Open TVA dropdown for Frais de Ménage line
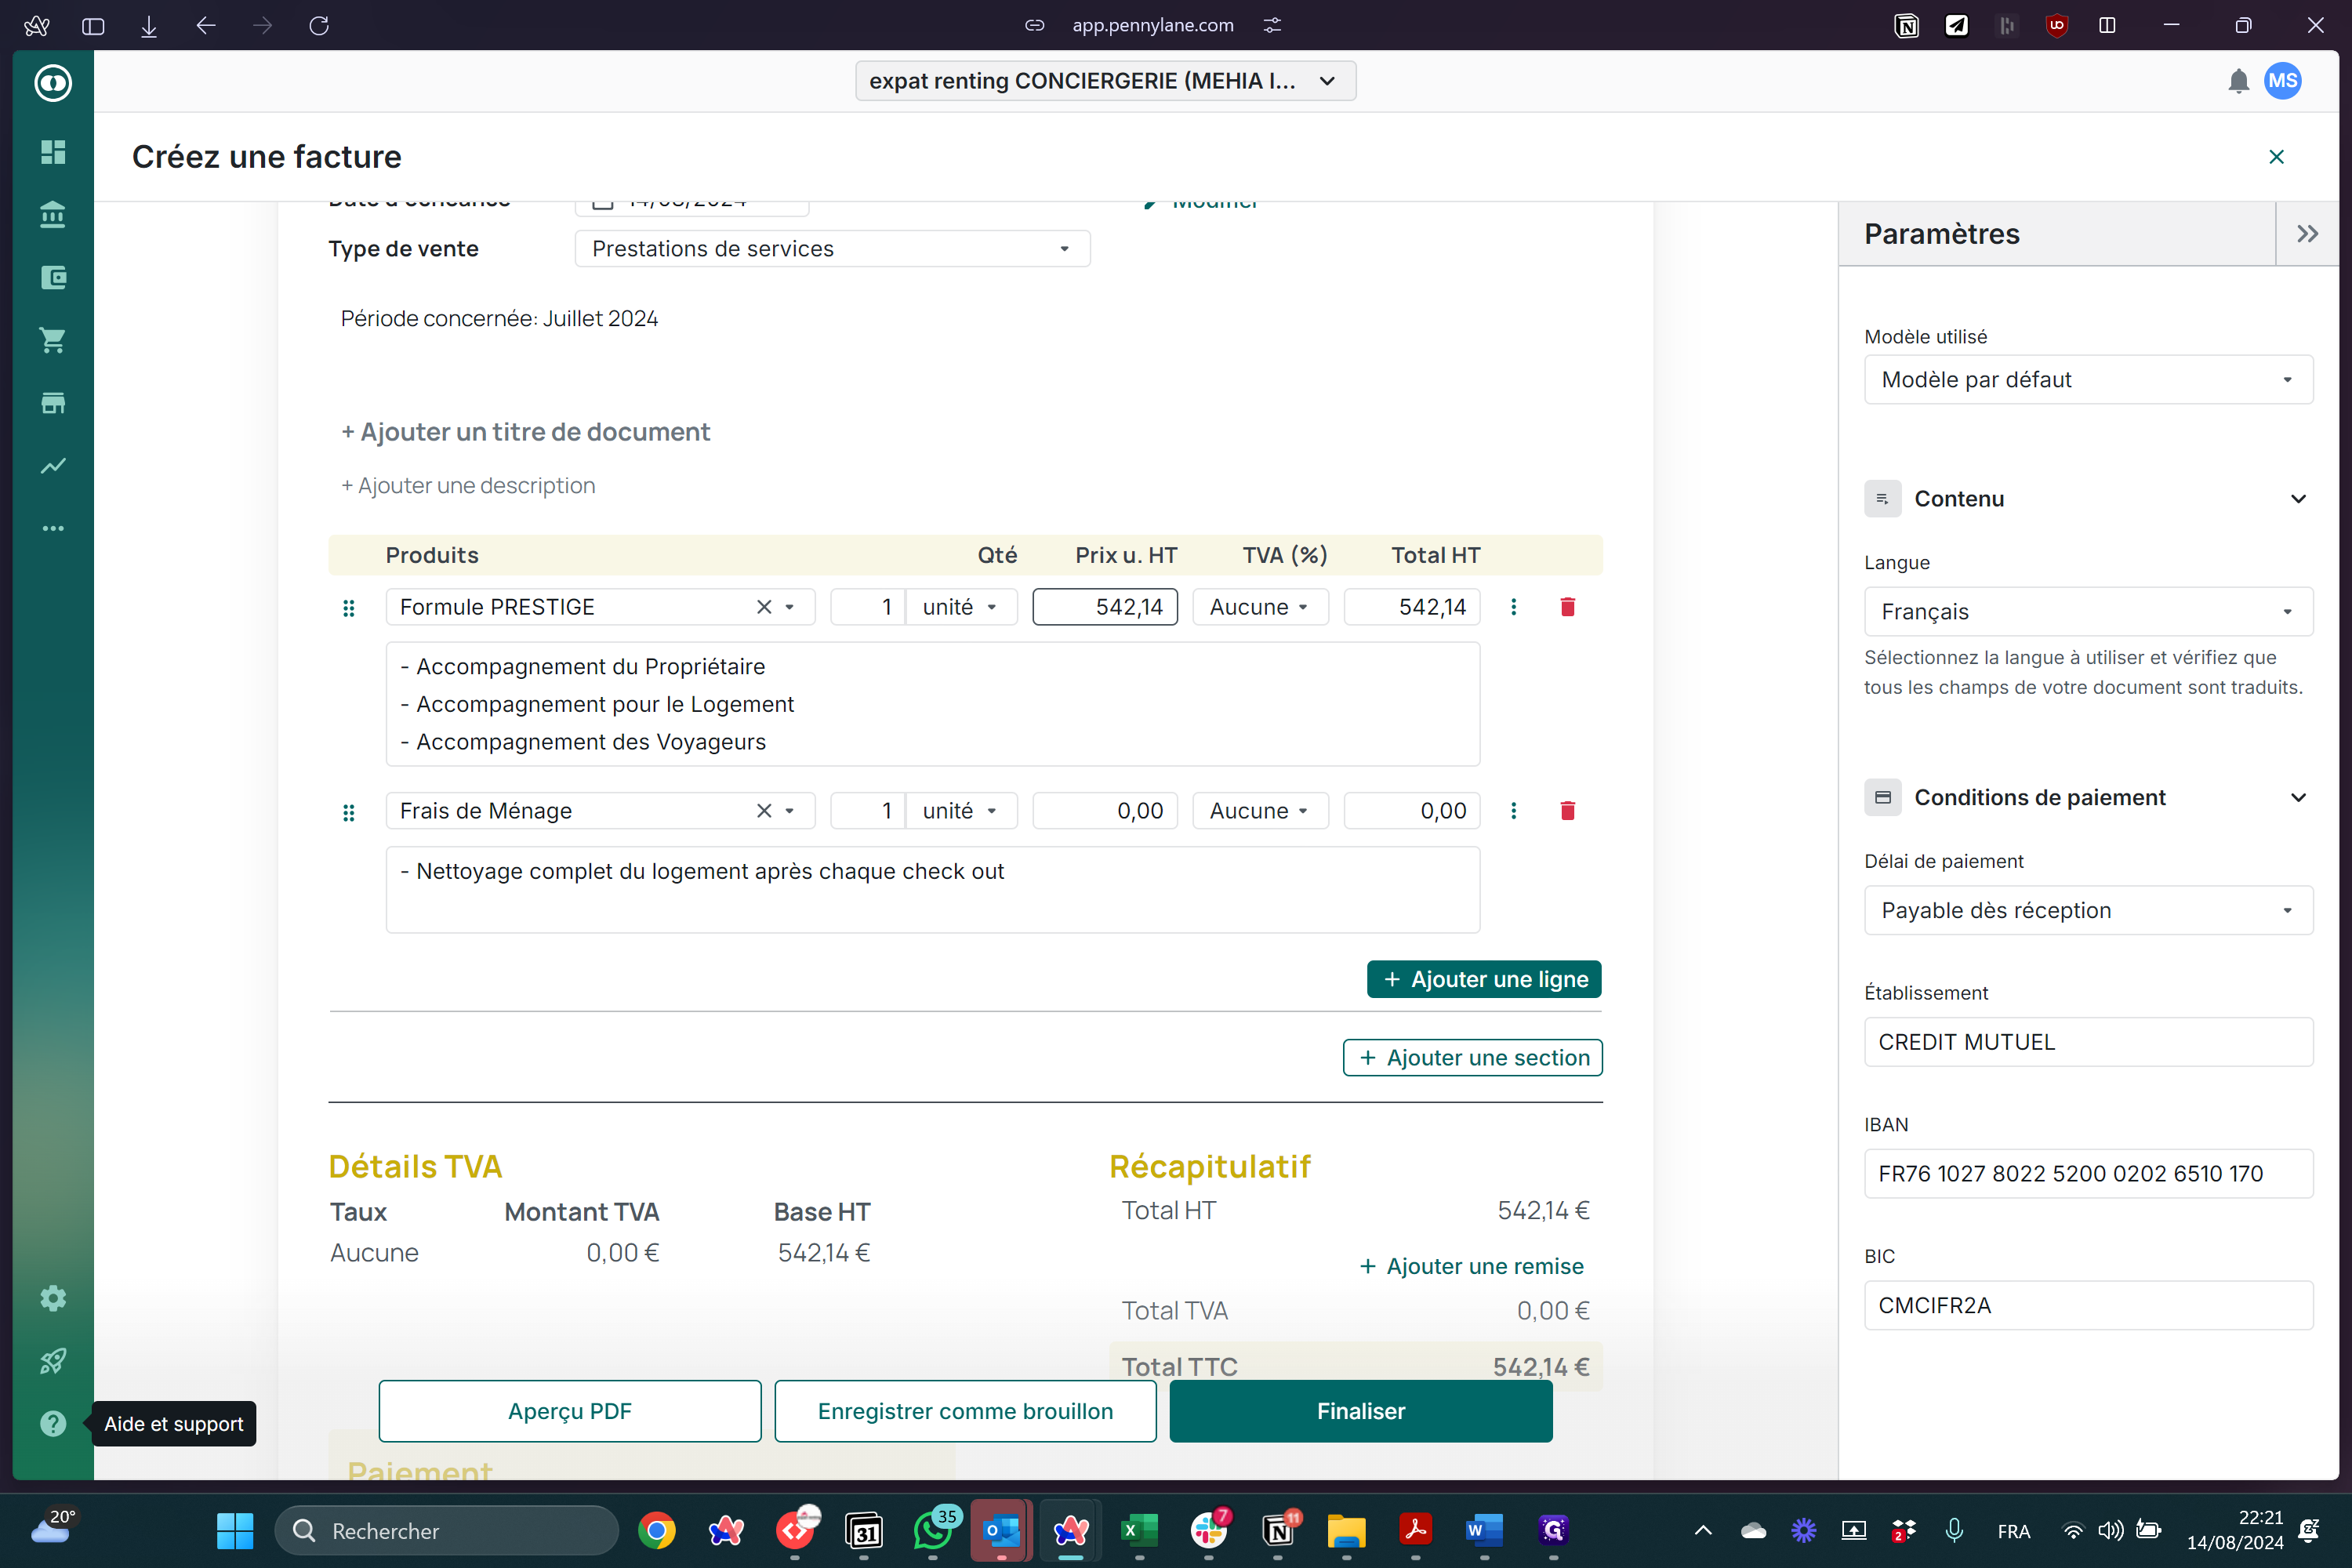The image size is (2352, 1568). pyautogui.click(x=1260, y=811)
